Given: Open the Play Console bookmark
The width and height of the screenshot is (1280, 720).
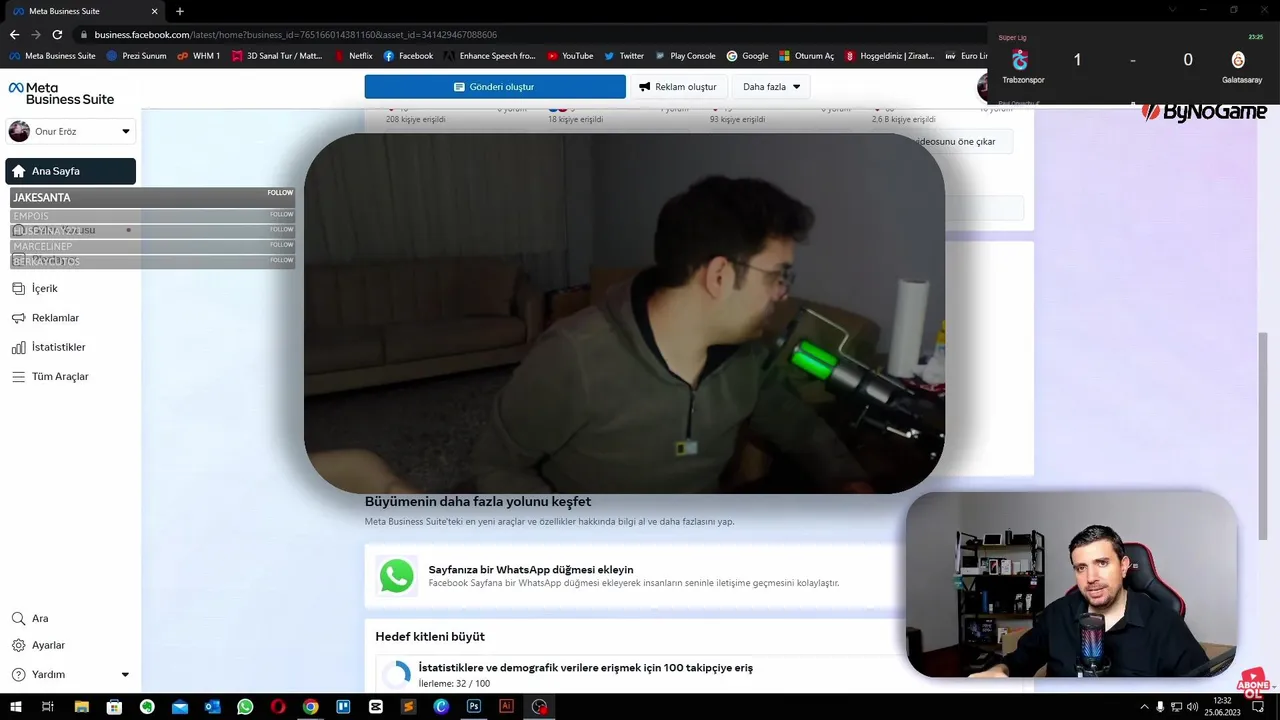Looking at the screenshot, I should coord(685,56).
